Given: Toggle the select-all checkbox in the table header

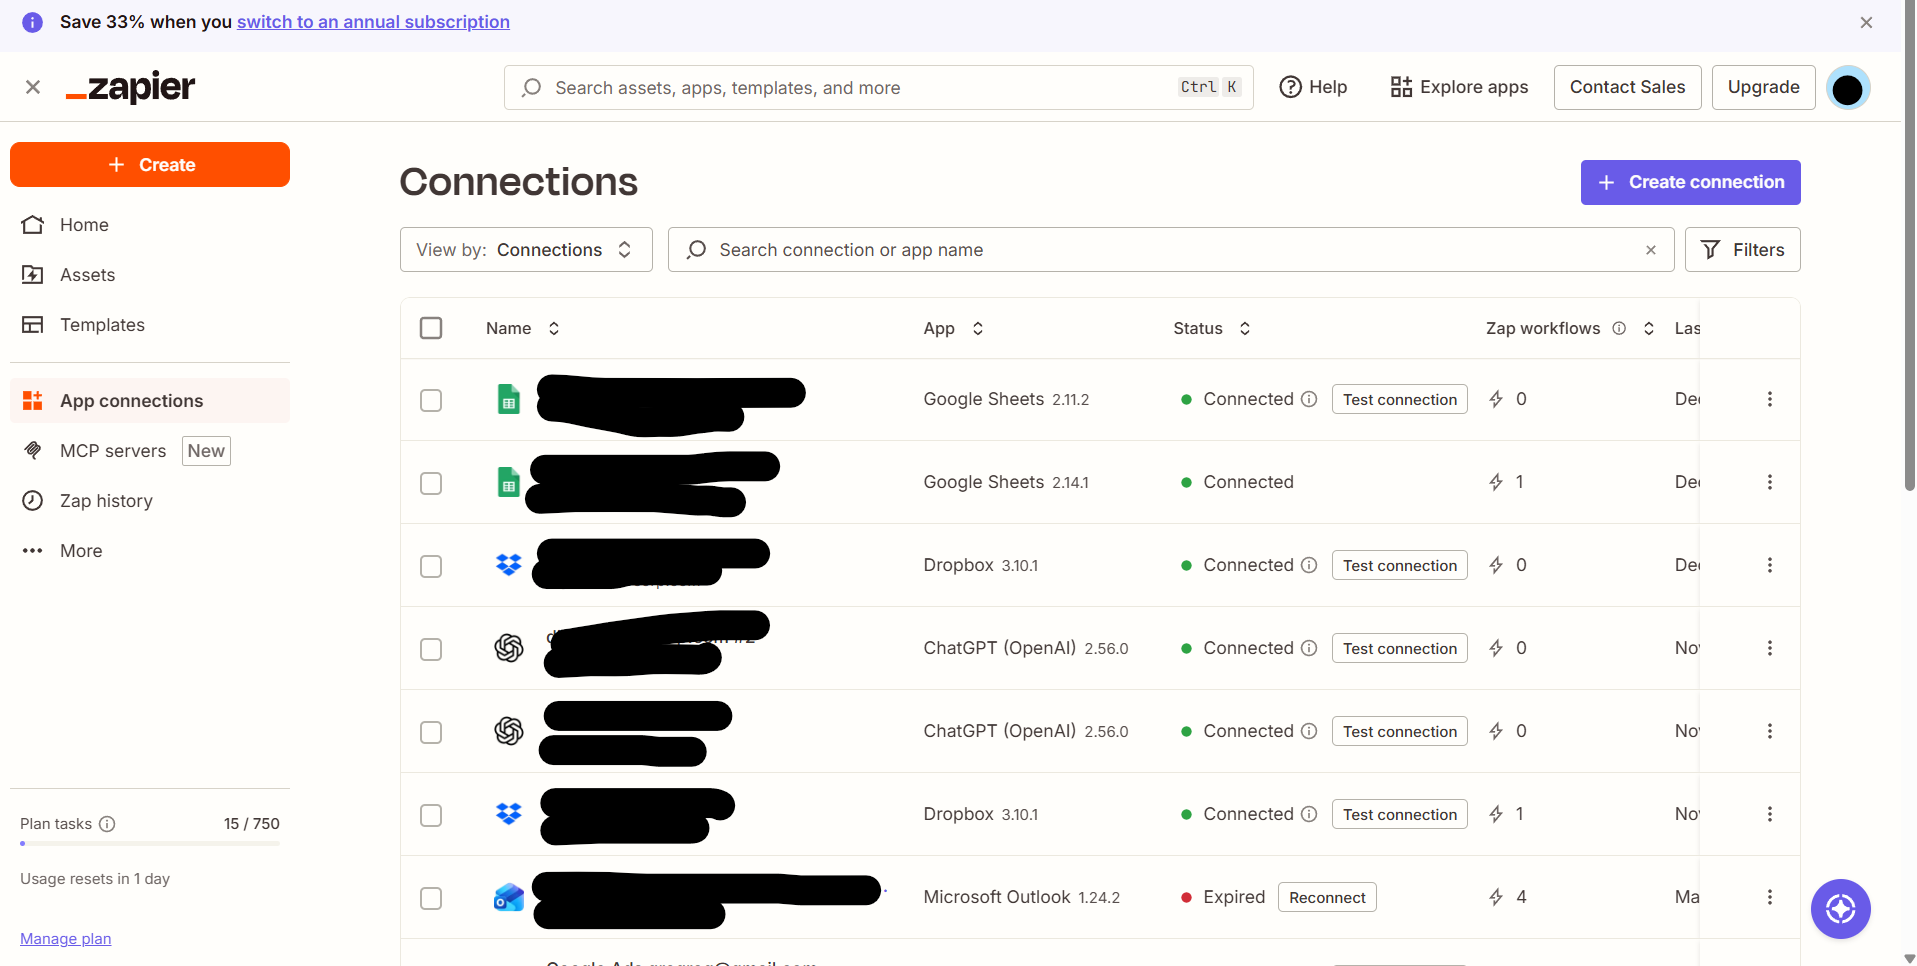Looking at the screenshot, I should (x=431, y=328).
